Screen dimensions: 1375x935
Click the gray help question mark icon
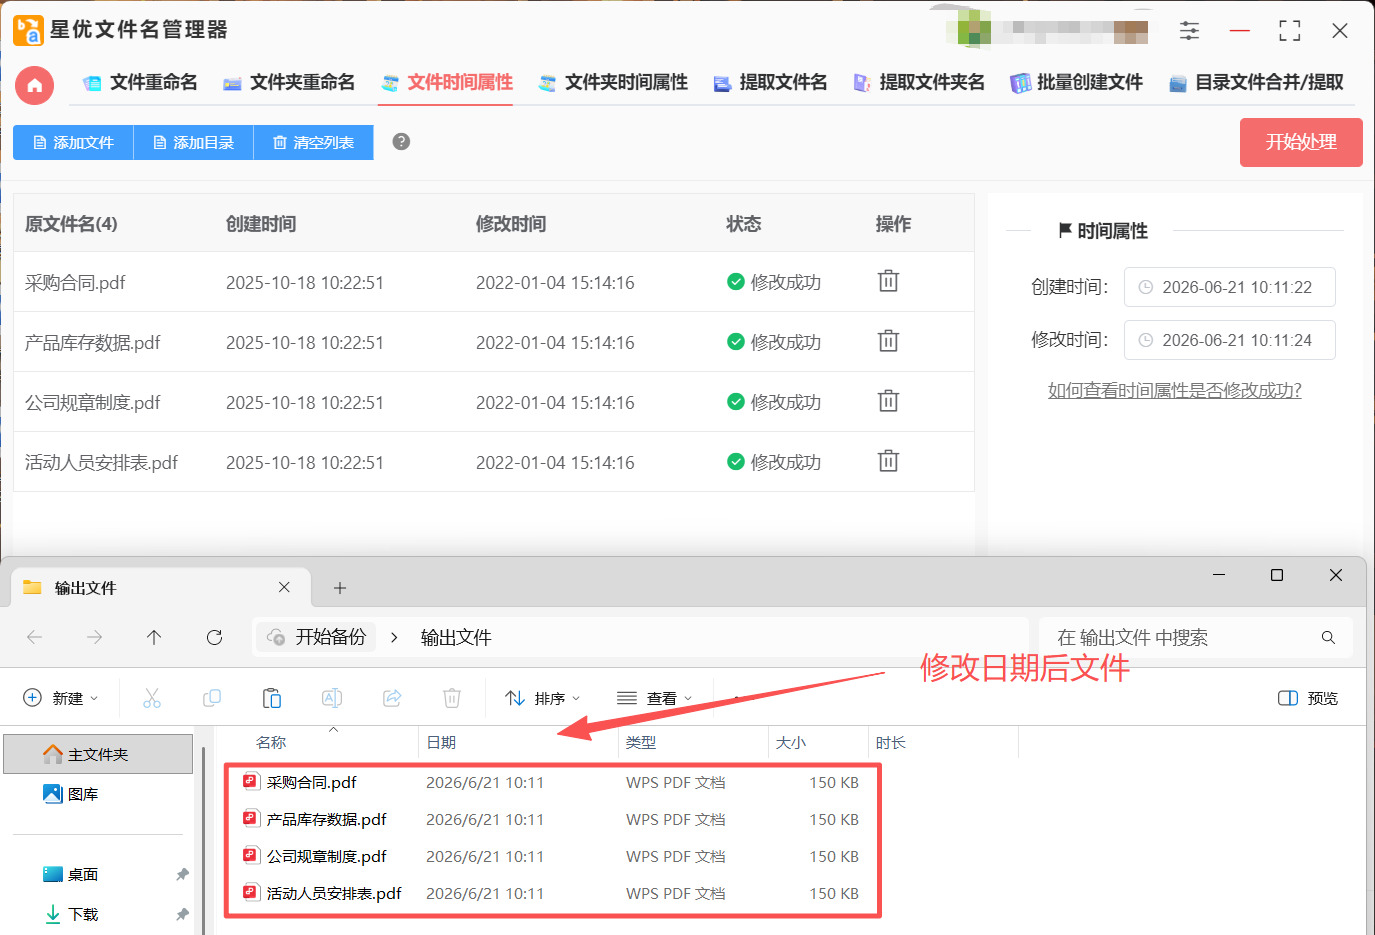pyautogui.click(x=401, y=141)
